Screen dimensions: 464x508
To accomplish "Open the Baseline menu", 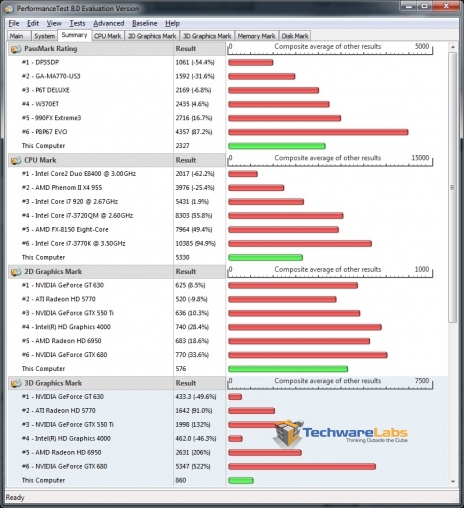I will 145,23.
